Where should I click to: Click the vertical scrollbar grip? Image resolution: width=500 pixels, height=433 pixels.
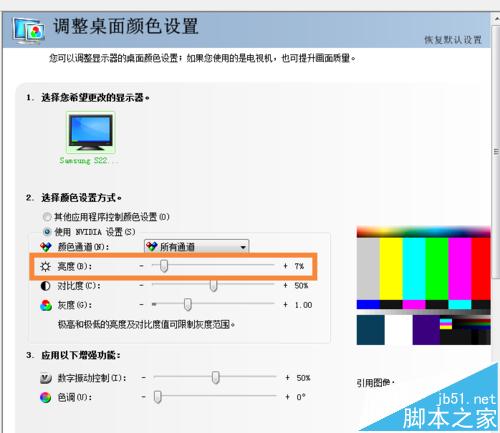tap(496, 152)
